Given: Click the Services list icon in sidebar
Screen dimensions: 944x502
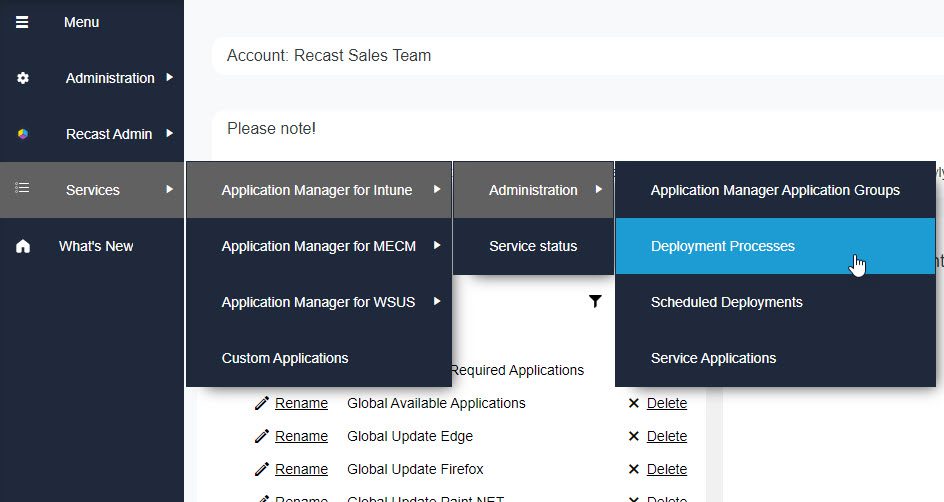Looking at the screenshot, I should [23, 189].
